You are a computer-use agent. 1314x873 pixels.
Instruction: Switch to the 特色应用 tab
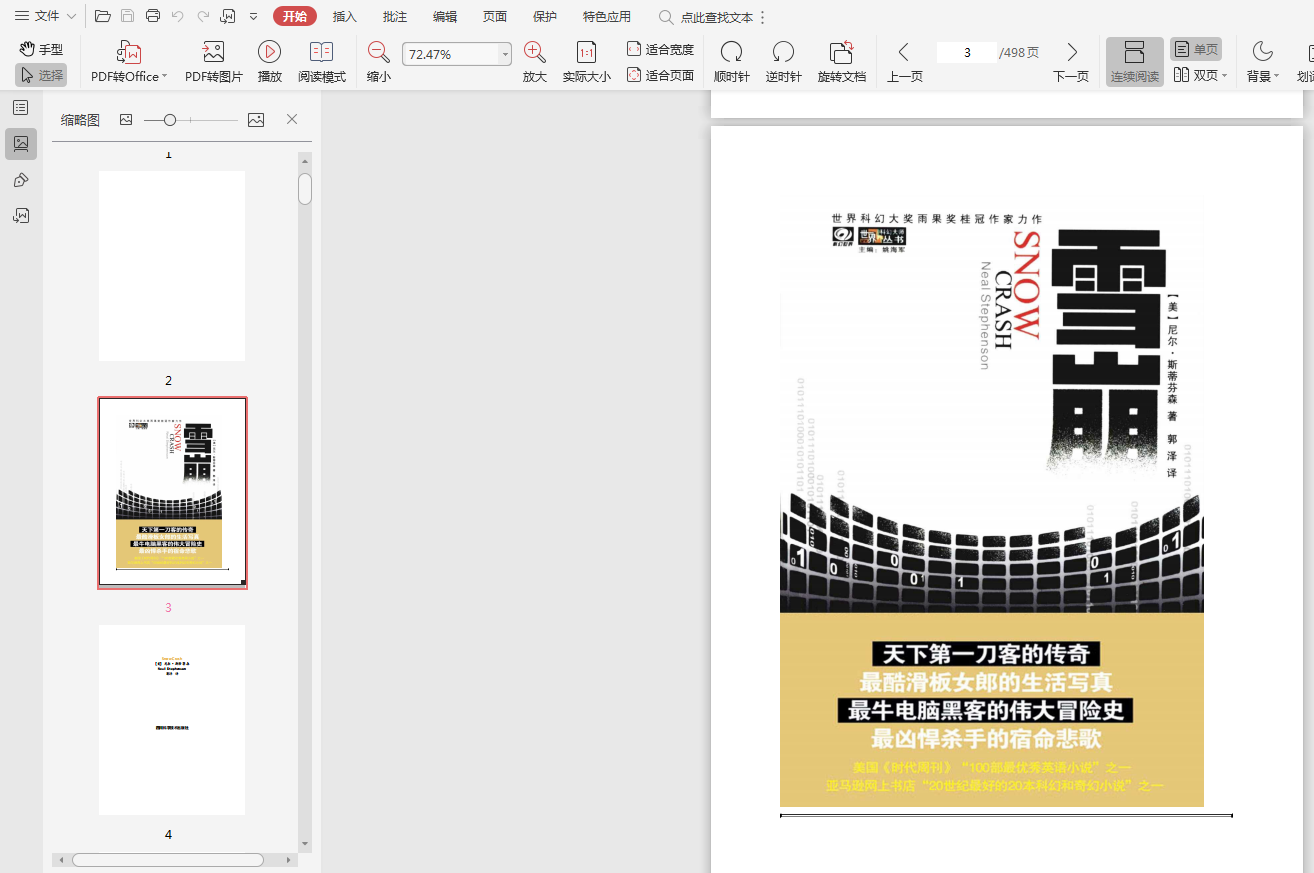coord(607,16)
